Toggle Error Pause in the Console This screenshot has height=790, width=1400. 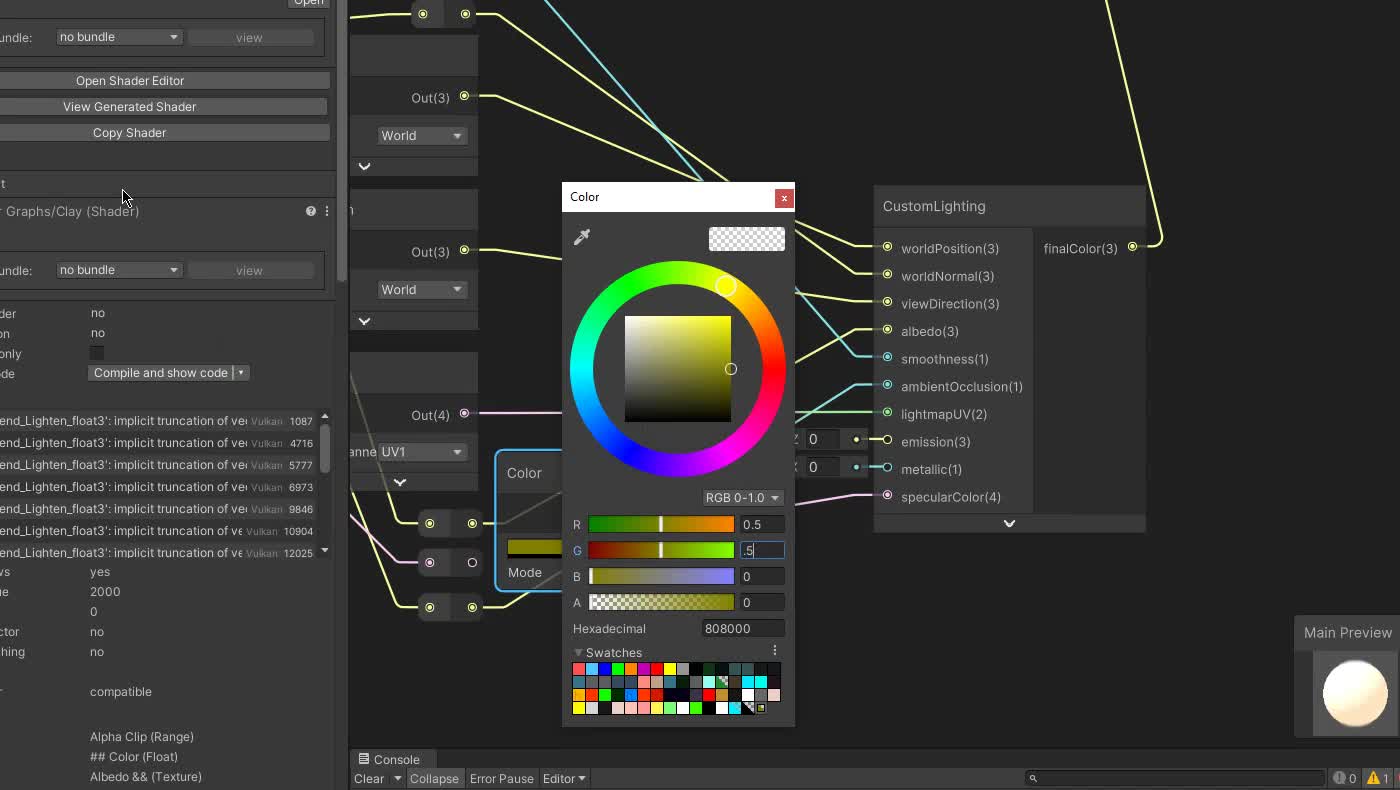point(501,779)
